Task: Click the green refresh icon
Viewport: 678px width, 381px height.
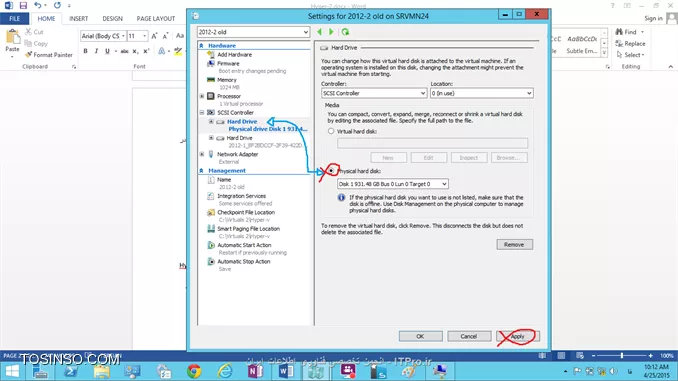Action: (x=345, y=32)
